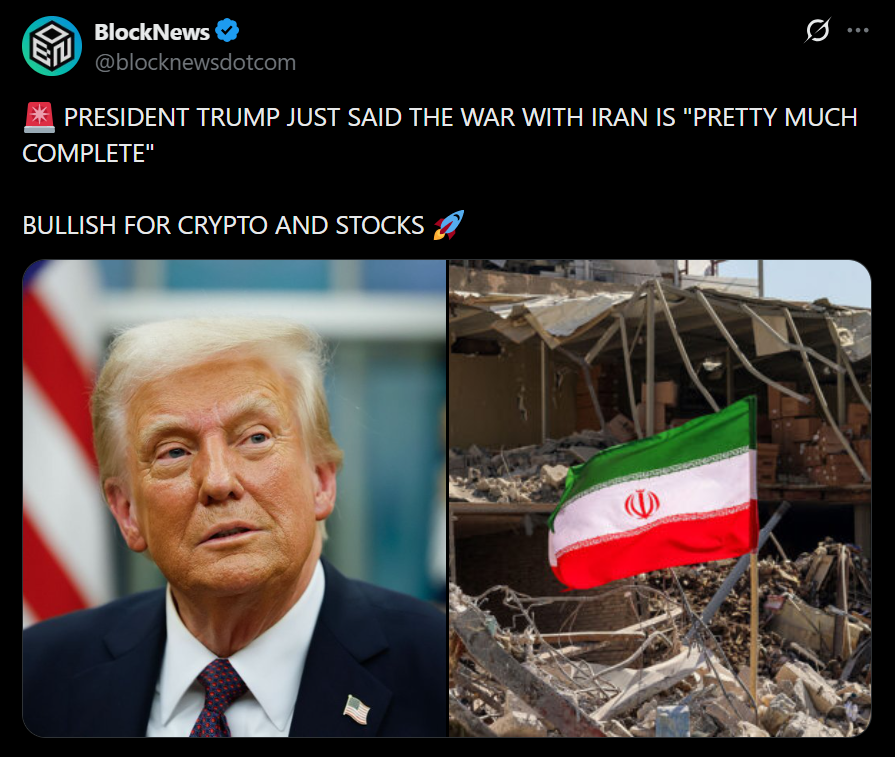Viewport: 895px width, 757px height.
Task: Click the word COMPLETE in the post
Action: (88, 154)
